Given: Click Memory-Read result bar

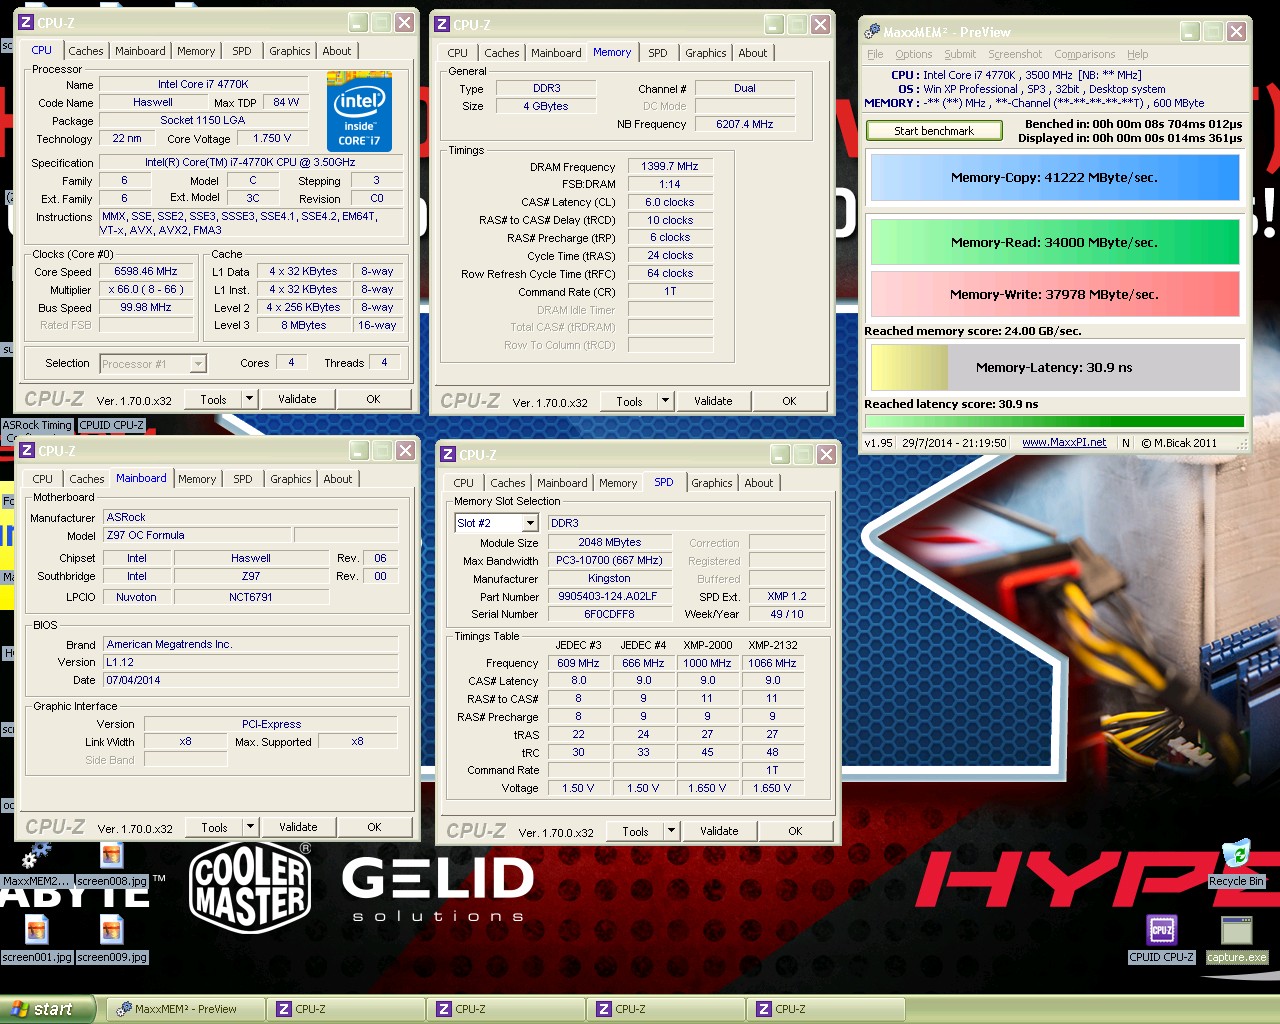Looking at the screenshot, I should pos(1054,242).
